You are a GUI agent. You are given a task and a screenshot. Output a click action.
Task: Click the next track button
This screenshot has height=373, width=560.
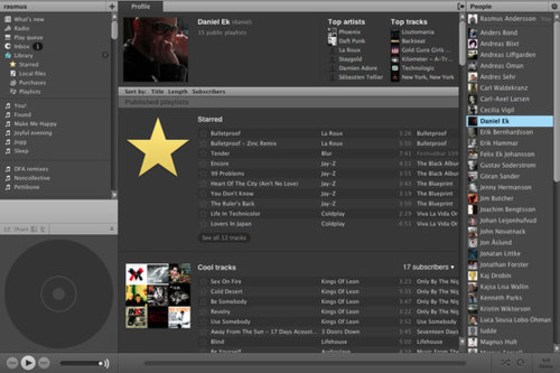coord(44,363)
